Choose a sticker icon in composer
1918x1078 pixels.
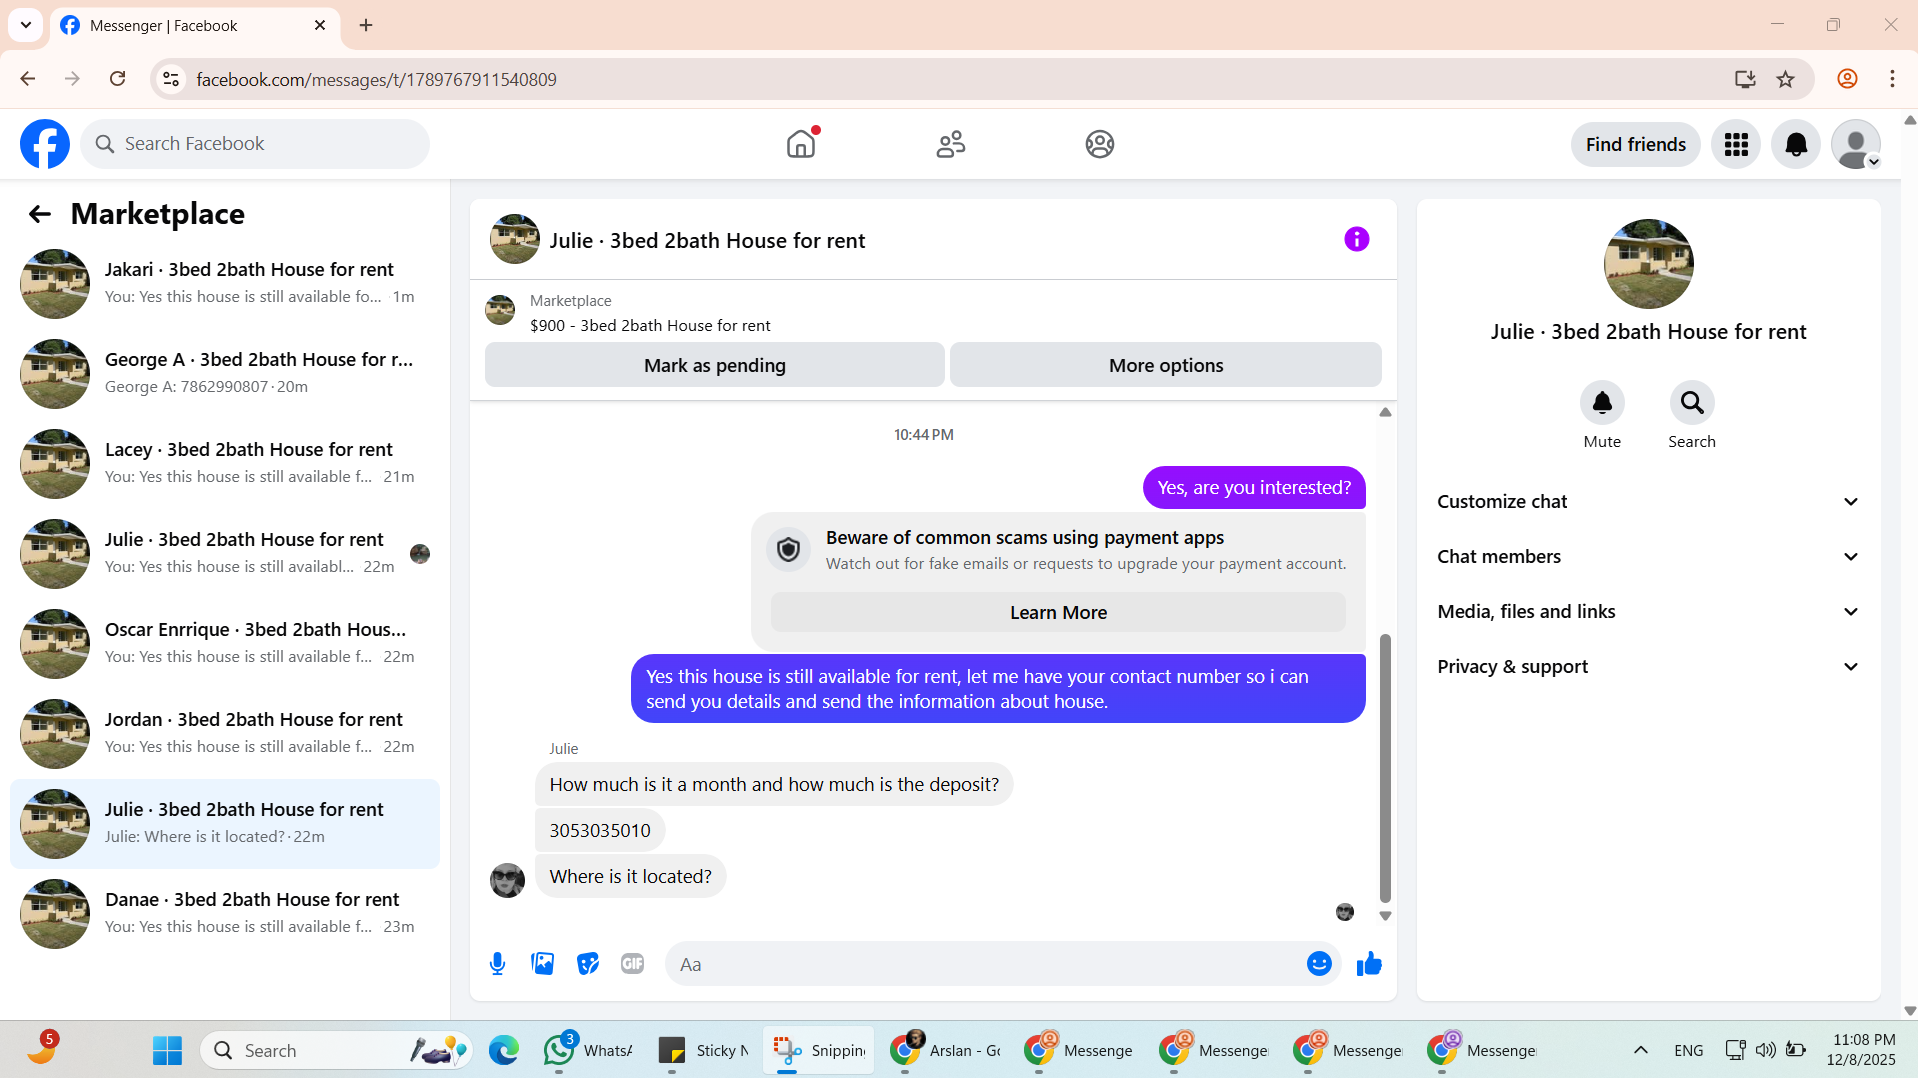(x=588, y=964)
